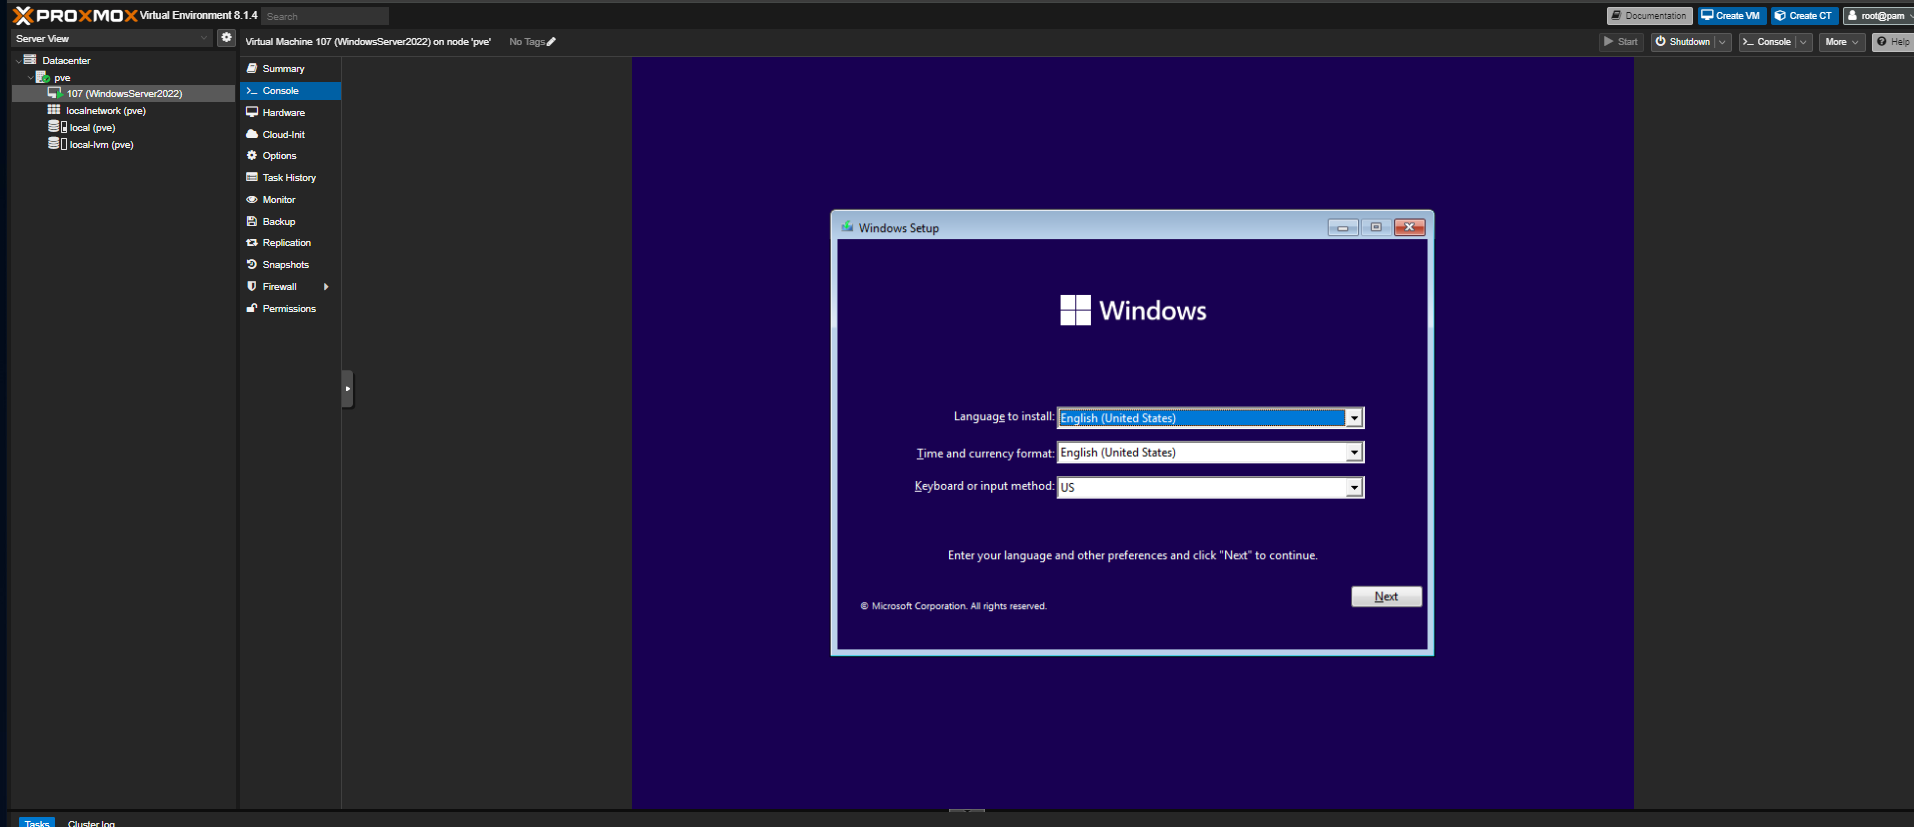Viewport: 1914px width, 827px height.
Task: Click the Backup floppy icon
Action: (252, 221)
